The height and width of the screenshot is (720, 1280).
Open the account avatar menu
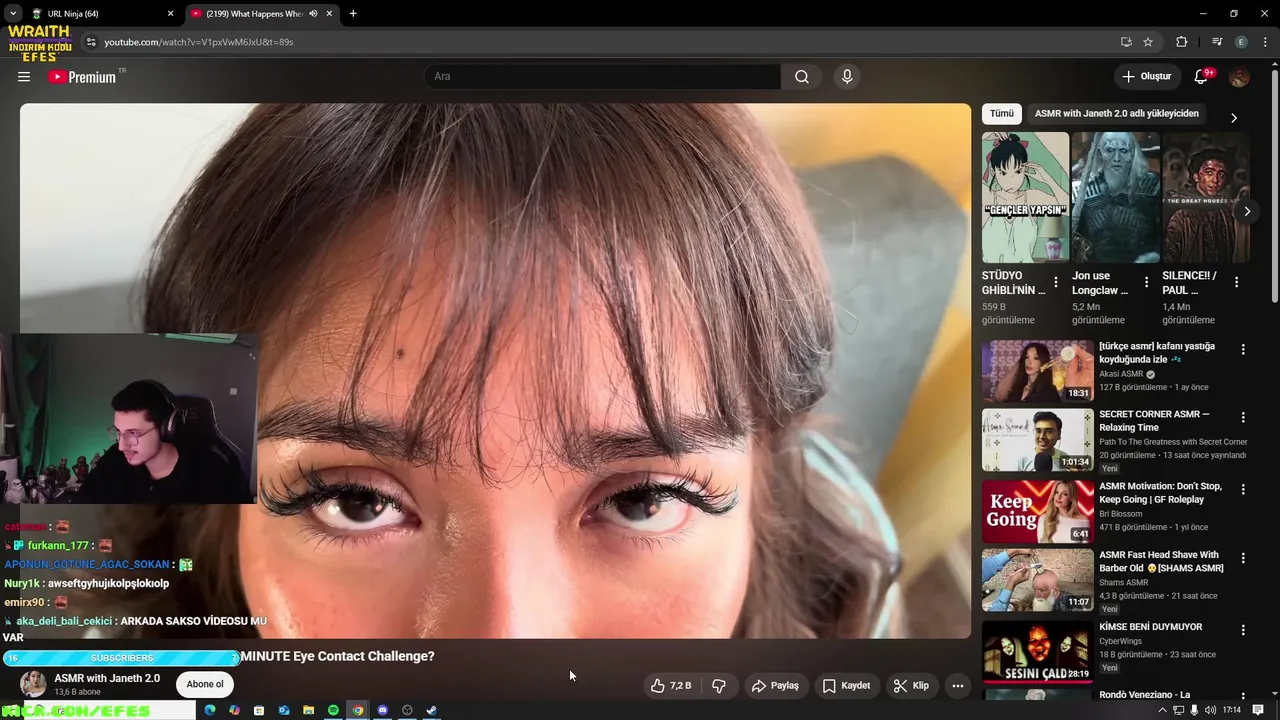coord(1239,77)
